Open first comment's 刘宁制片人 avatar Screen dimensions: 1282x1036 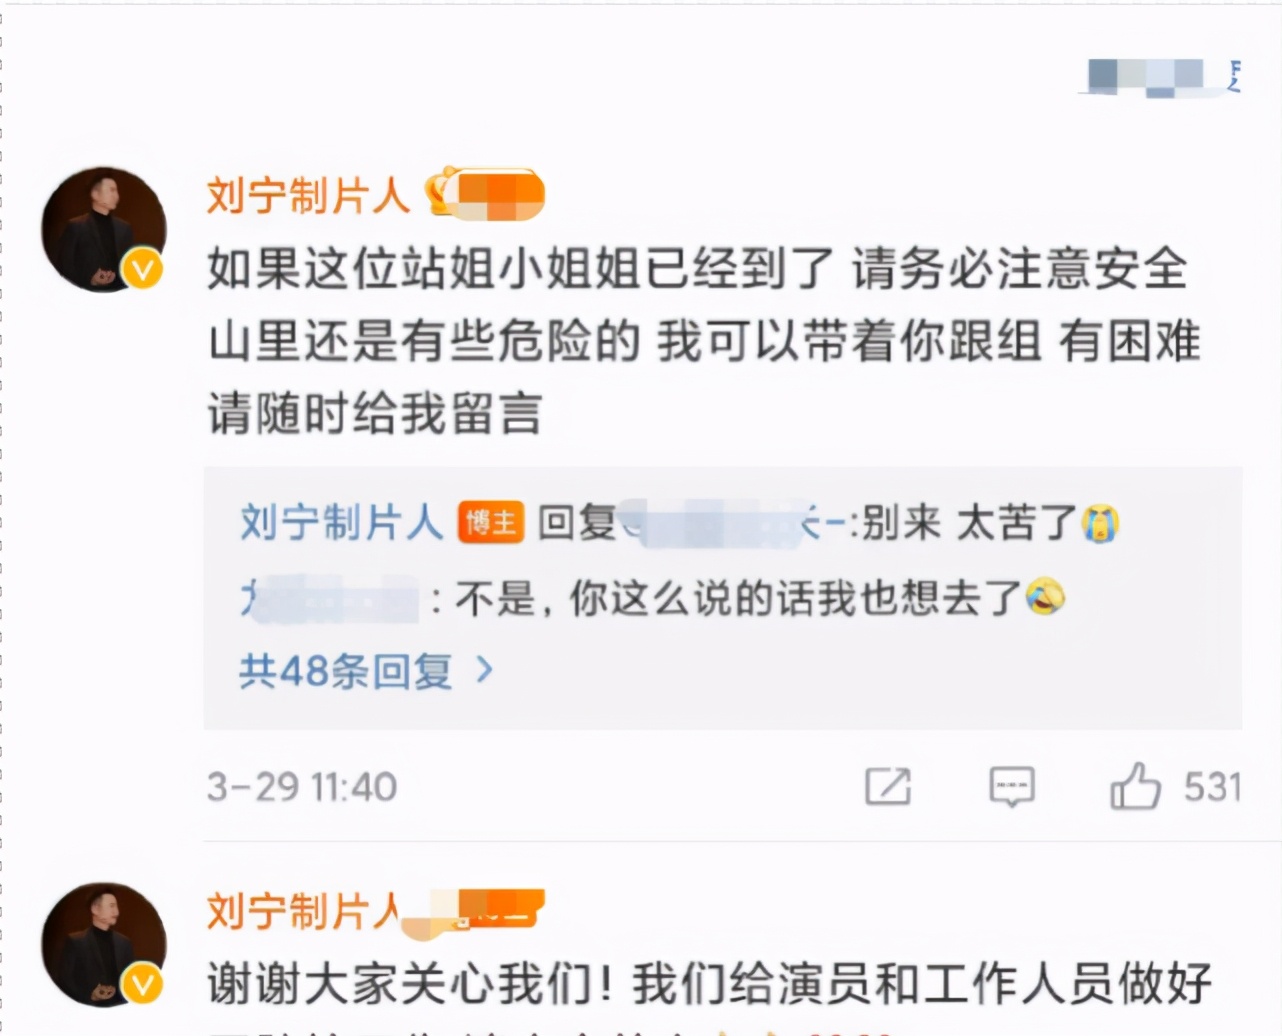tap(104, 230)
